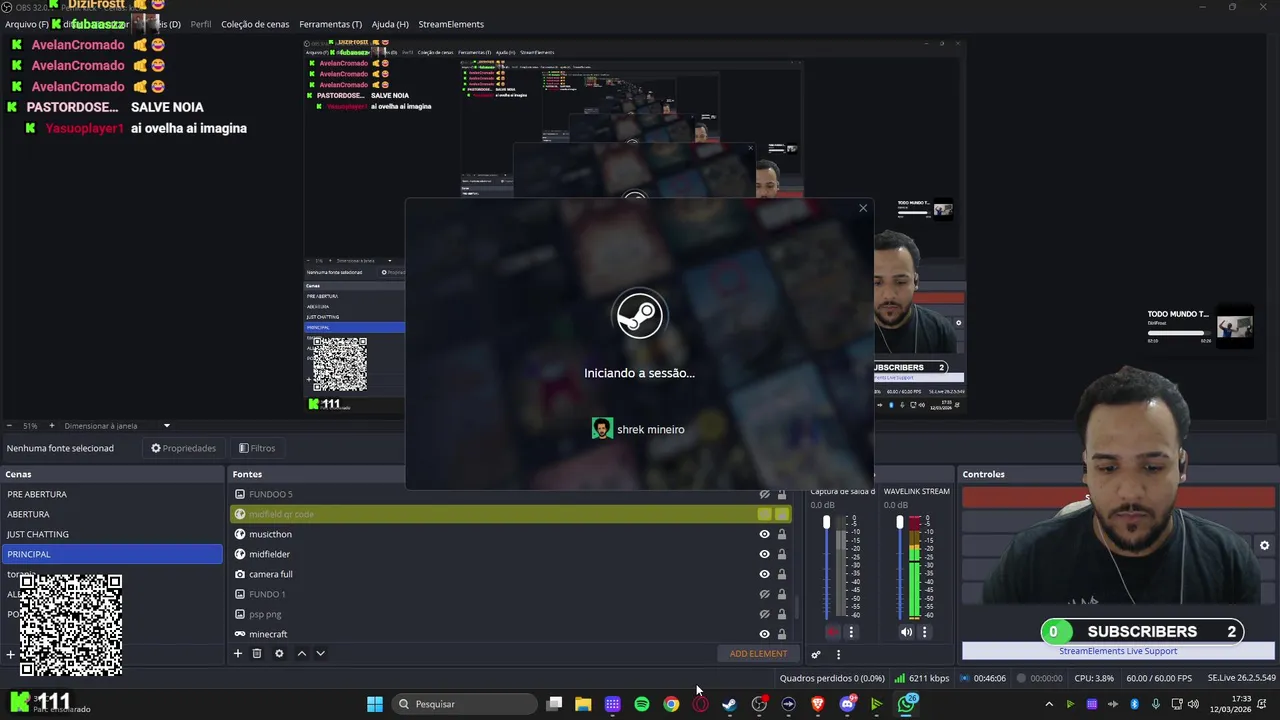Unmute Captura de saída audio channel
Viewport: 1280px width, 720px height.
pos(832,632)
